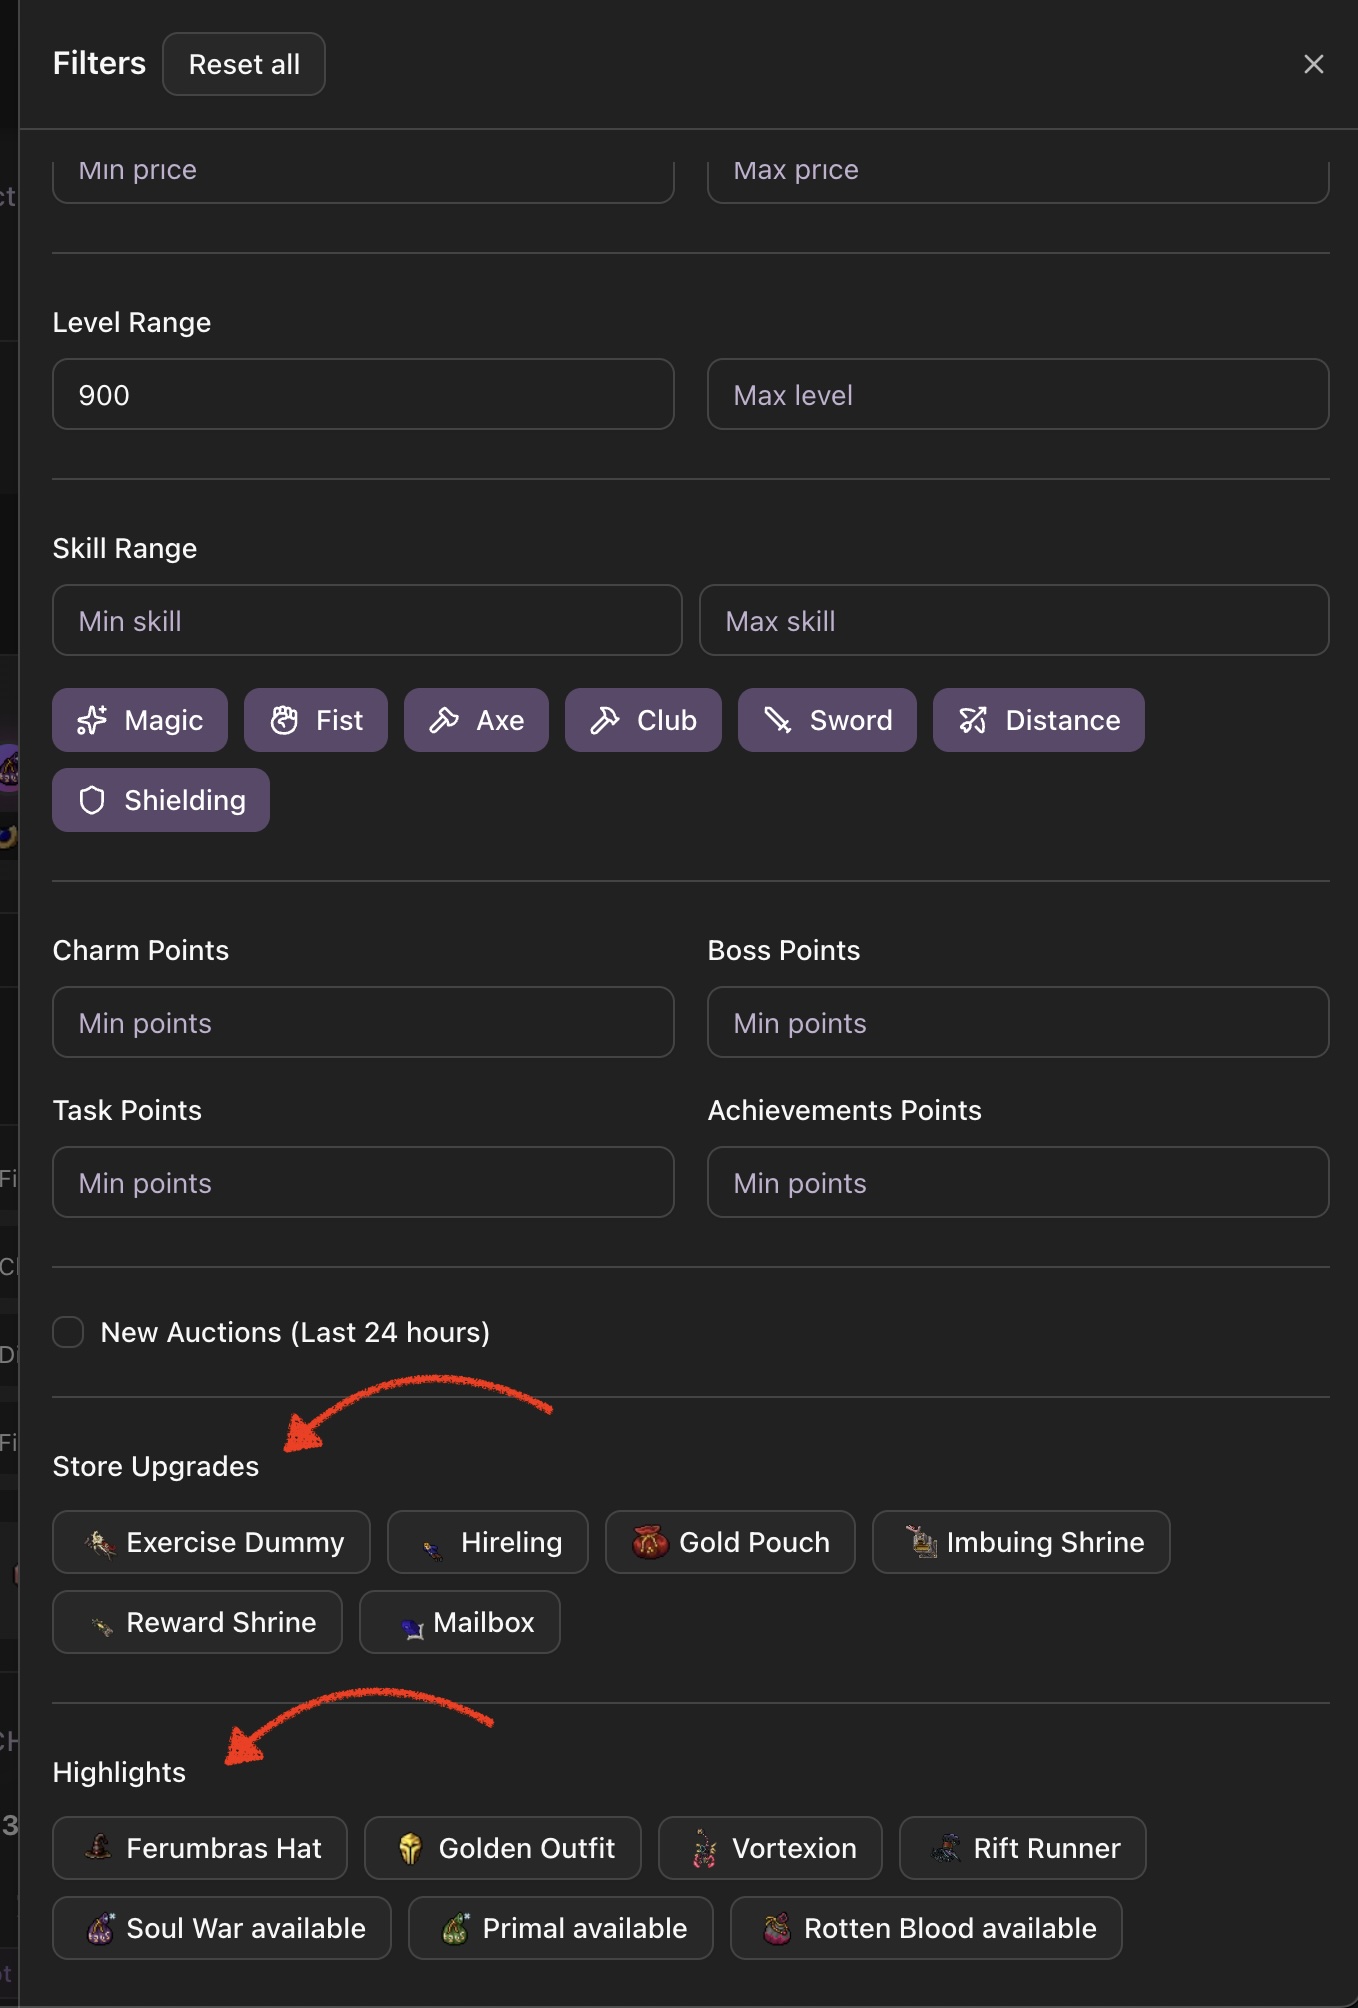This screenshot has width=1358, height=2008.
Task: Click the Hireling sprite icon
Action: point(433,1550)
